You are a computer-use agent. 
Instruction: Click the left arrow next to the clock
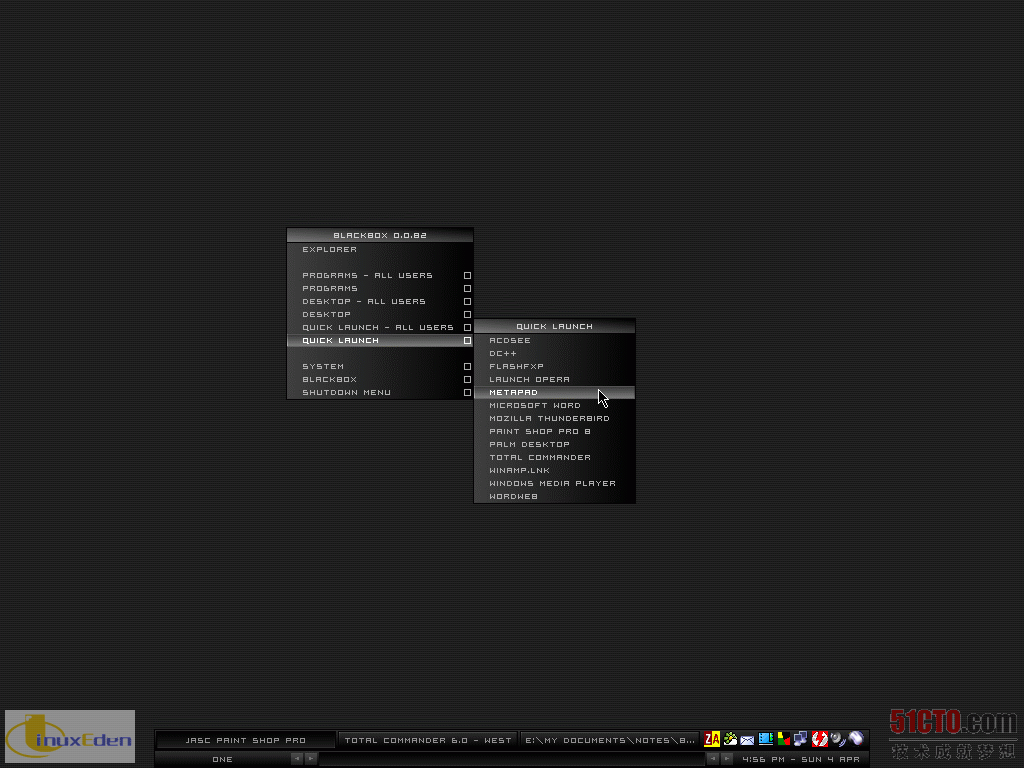pos(713,759)
